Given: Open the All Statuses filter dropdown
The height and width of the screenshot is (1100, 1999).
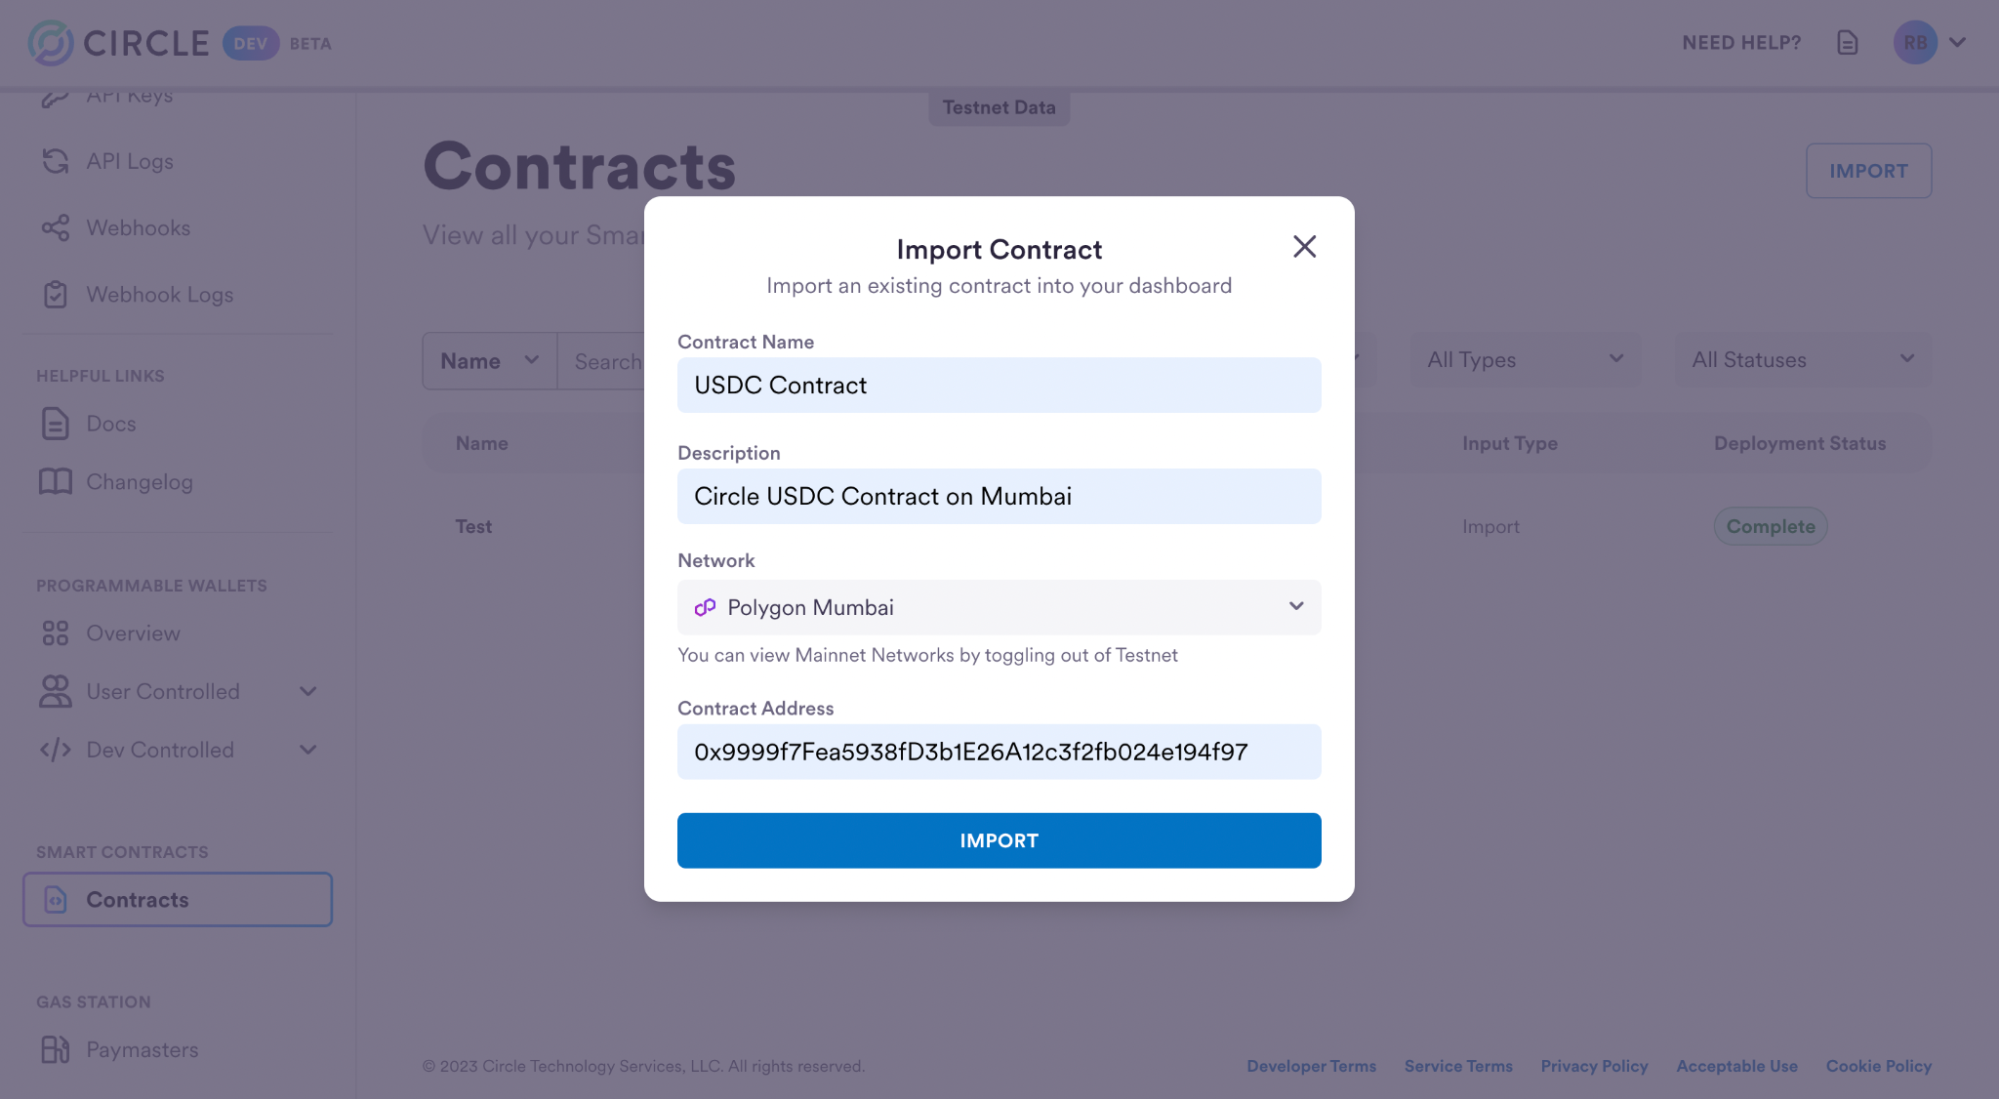Looking at the screenshot, I should coord(1802,360).
